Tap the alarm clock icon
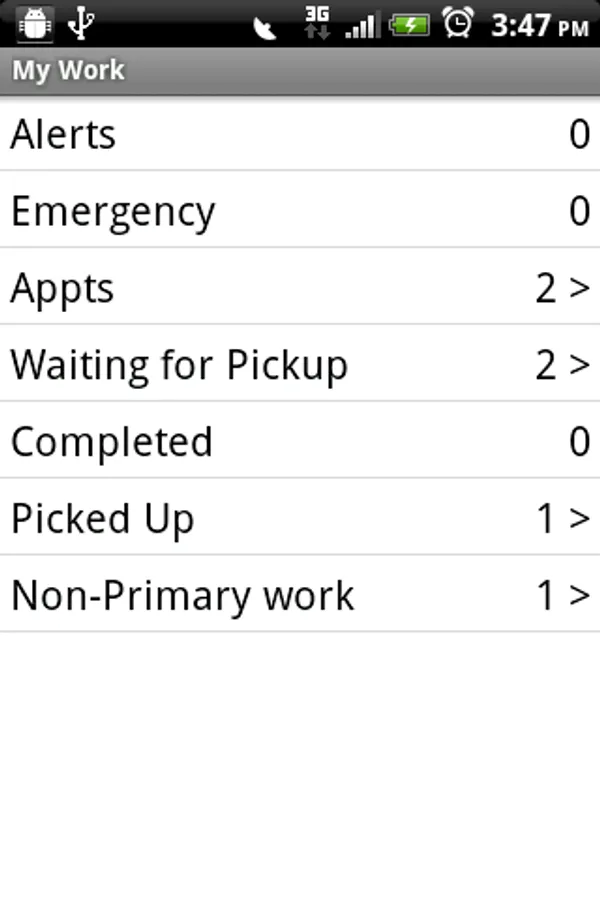Screen dimensions: 600x900 [x=458, y=23]
